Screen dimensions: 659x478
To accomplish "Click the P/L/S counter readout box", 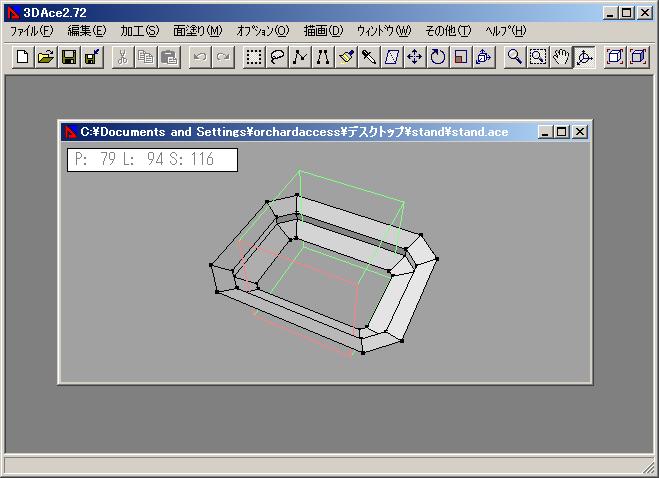I will pos(152,160).
